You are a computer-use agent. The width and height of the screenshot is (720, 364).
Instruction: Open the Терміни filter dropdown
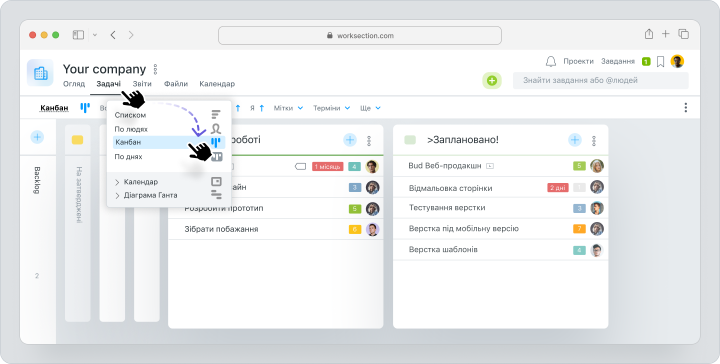332,108
